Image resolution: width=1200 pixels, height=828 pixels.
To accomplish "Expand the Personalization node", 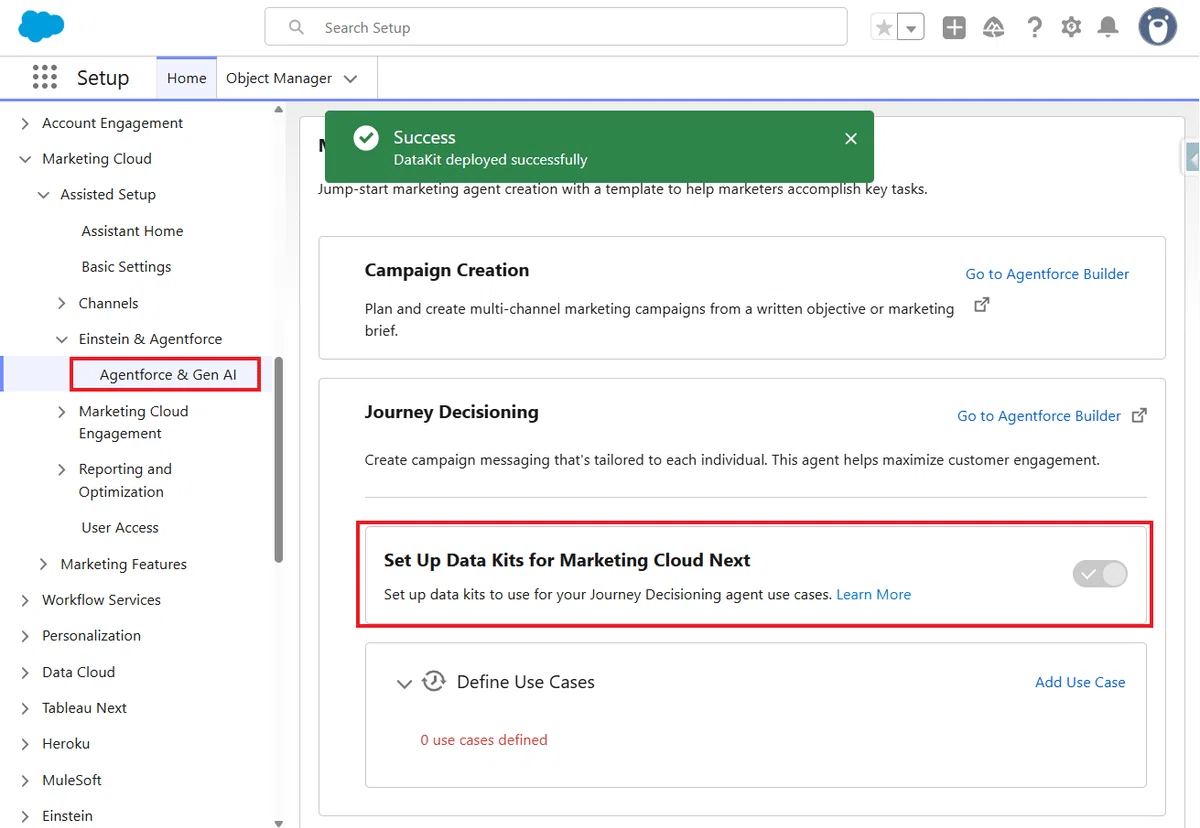I will [26, 636].
